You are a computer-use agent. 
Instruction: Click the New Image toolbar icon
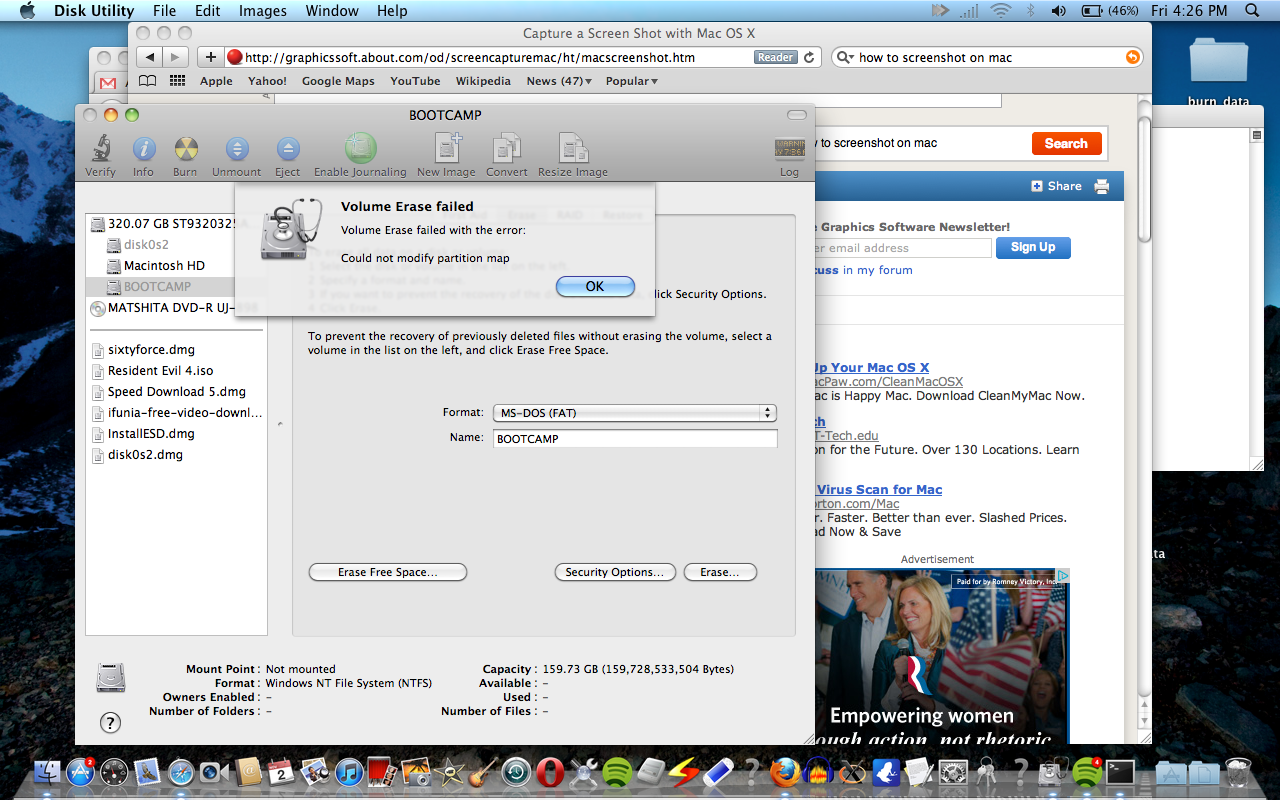tap(446, 148)
